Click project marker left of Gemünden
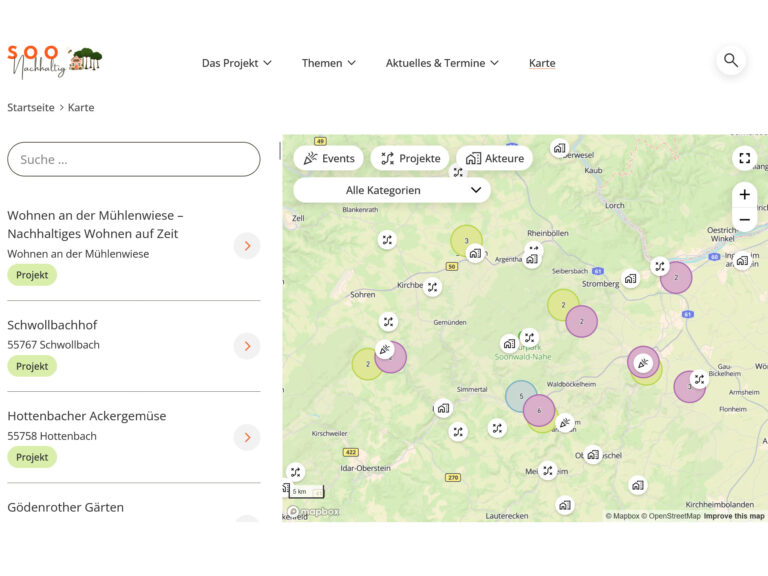The height and width of the screenshot is (576, 768). click(x=388, y=322)
